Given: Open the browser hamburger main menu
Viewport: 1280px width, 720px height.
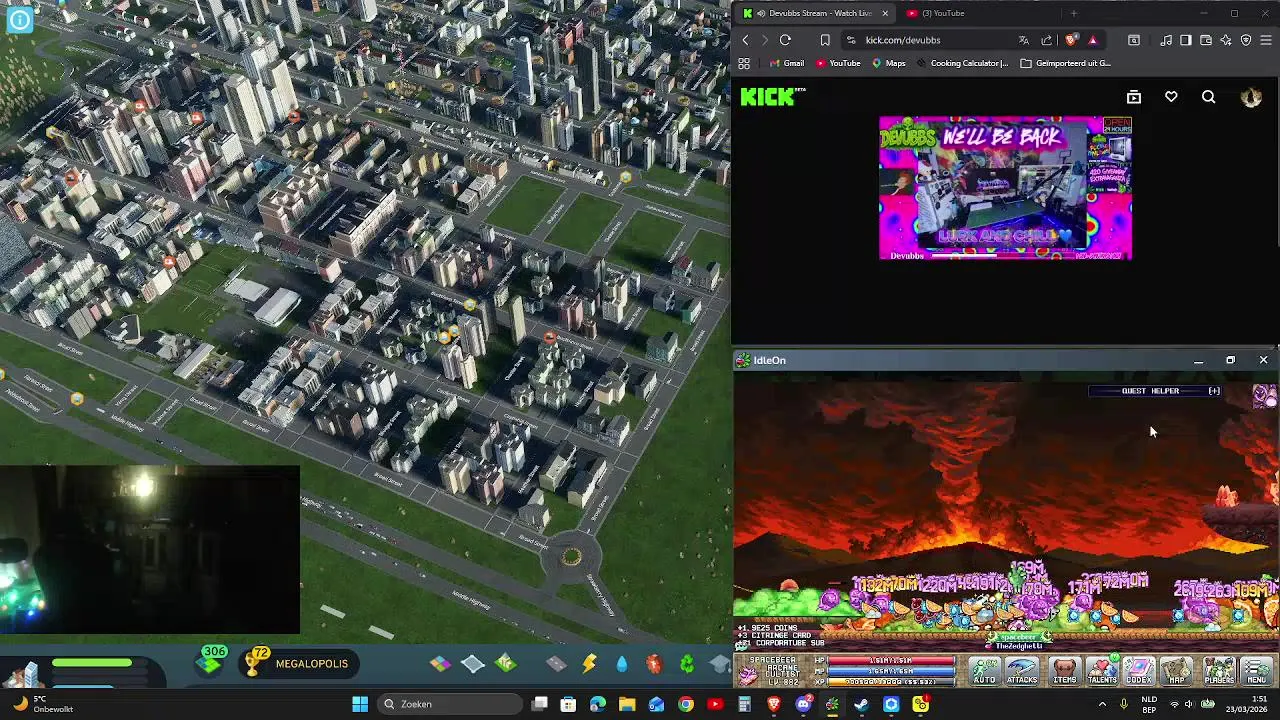Looking at the screenshot, I should (x=1266, y=40).
